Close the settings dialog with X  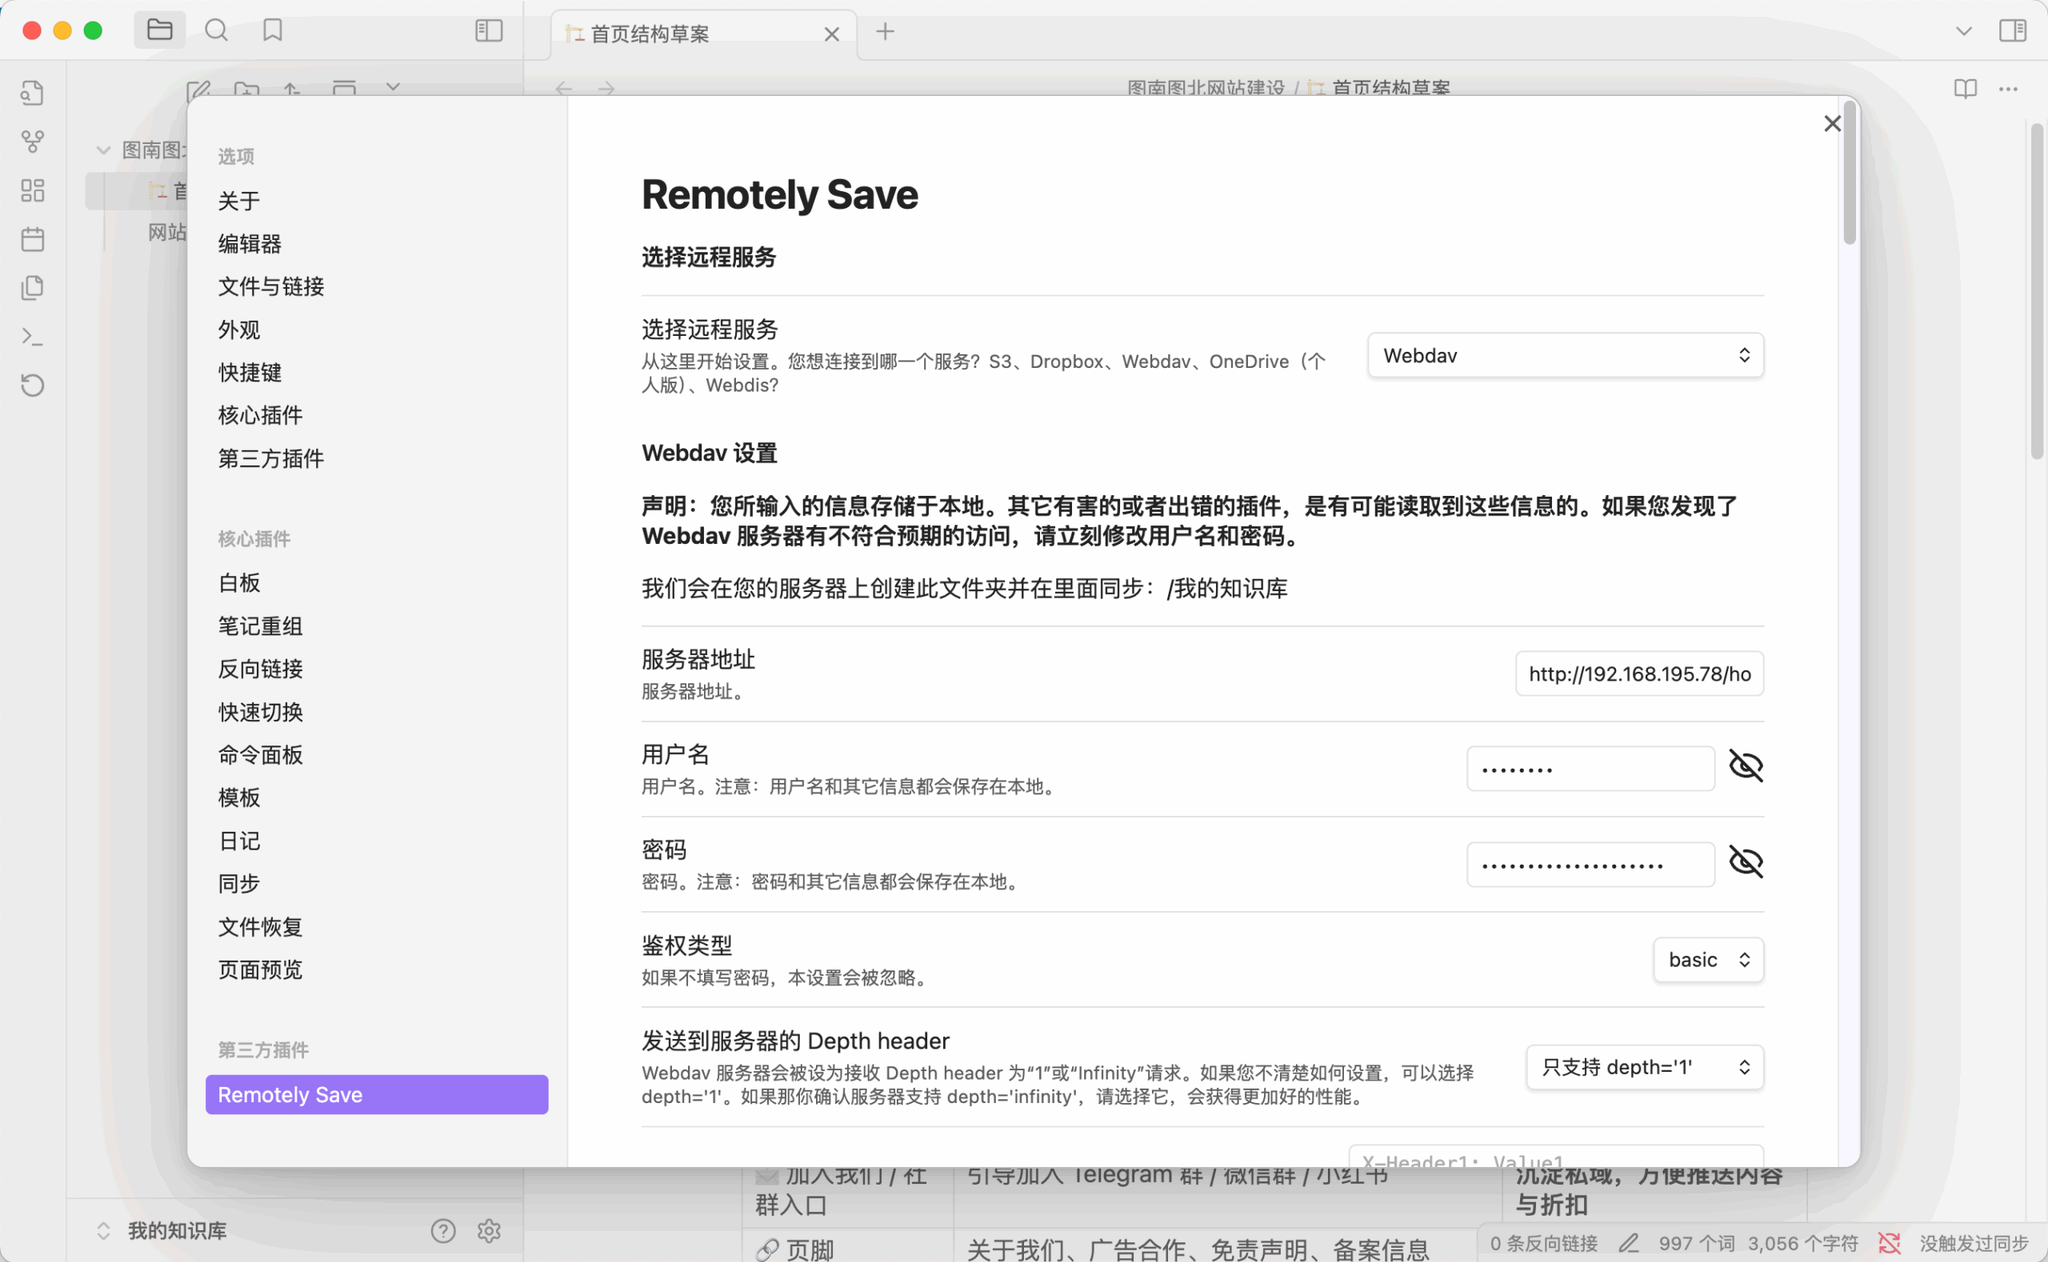pos(1832,123)
